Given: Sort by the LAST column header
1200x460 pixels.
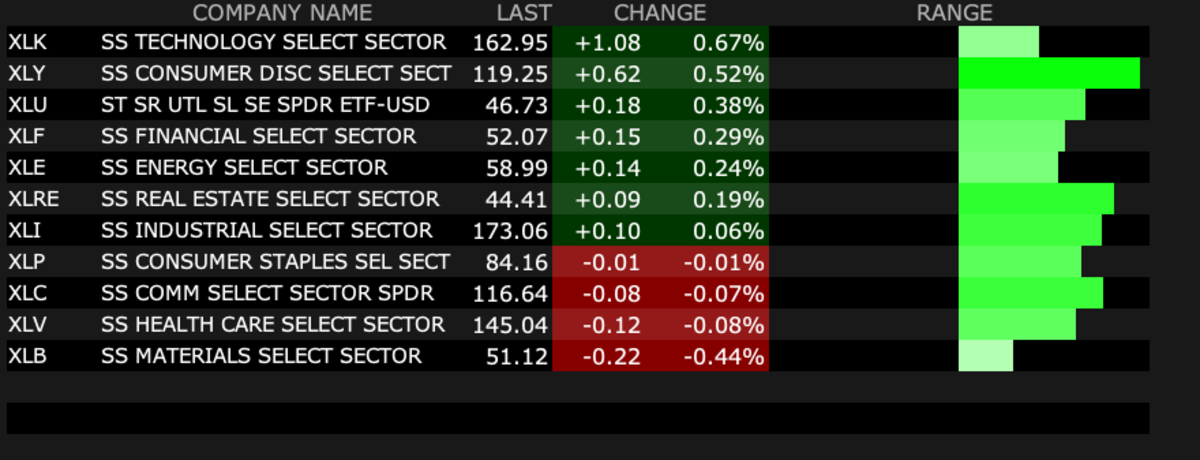Looking at the screenshot, I should (x=524, y=13).
